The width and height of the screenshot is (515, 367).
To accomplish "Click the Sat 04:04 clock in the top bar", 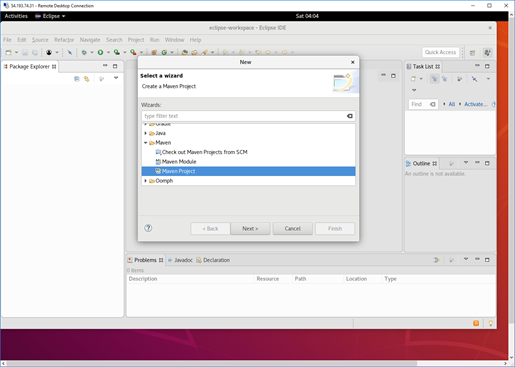I will (x=307, y=16).
